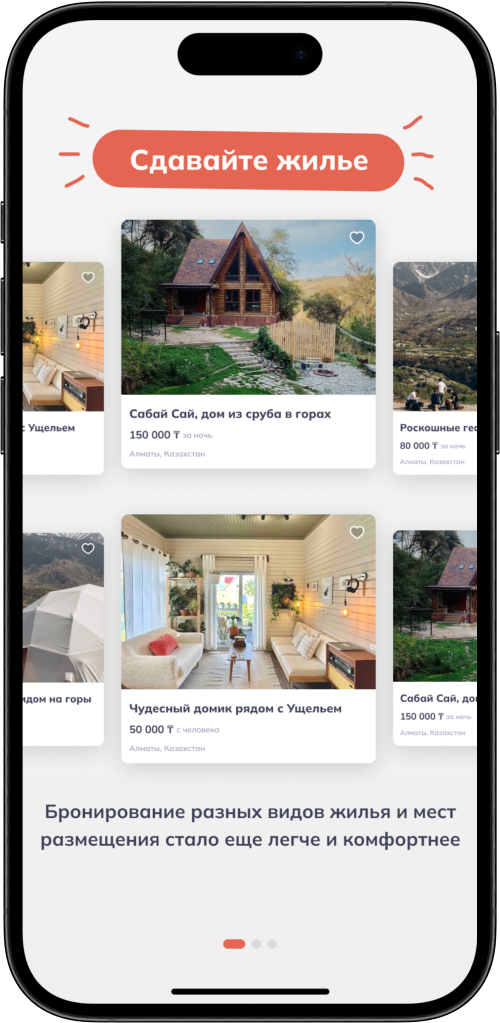Open bottom-right Сабай Сай card photo
The image size is (500, 1023).
435,606
